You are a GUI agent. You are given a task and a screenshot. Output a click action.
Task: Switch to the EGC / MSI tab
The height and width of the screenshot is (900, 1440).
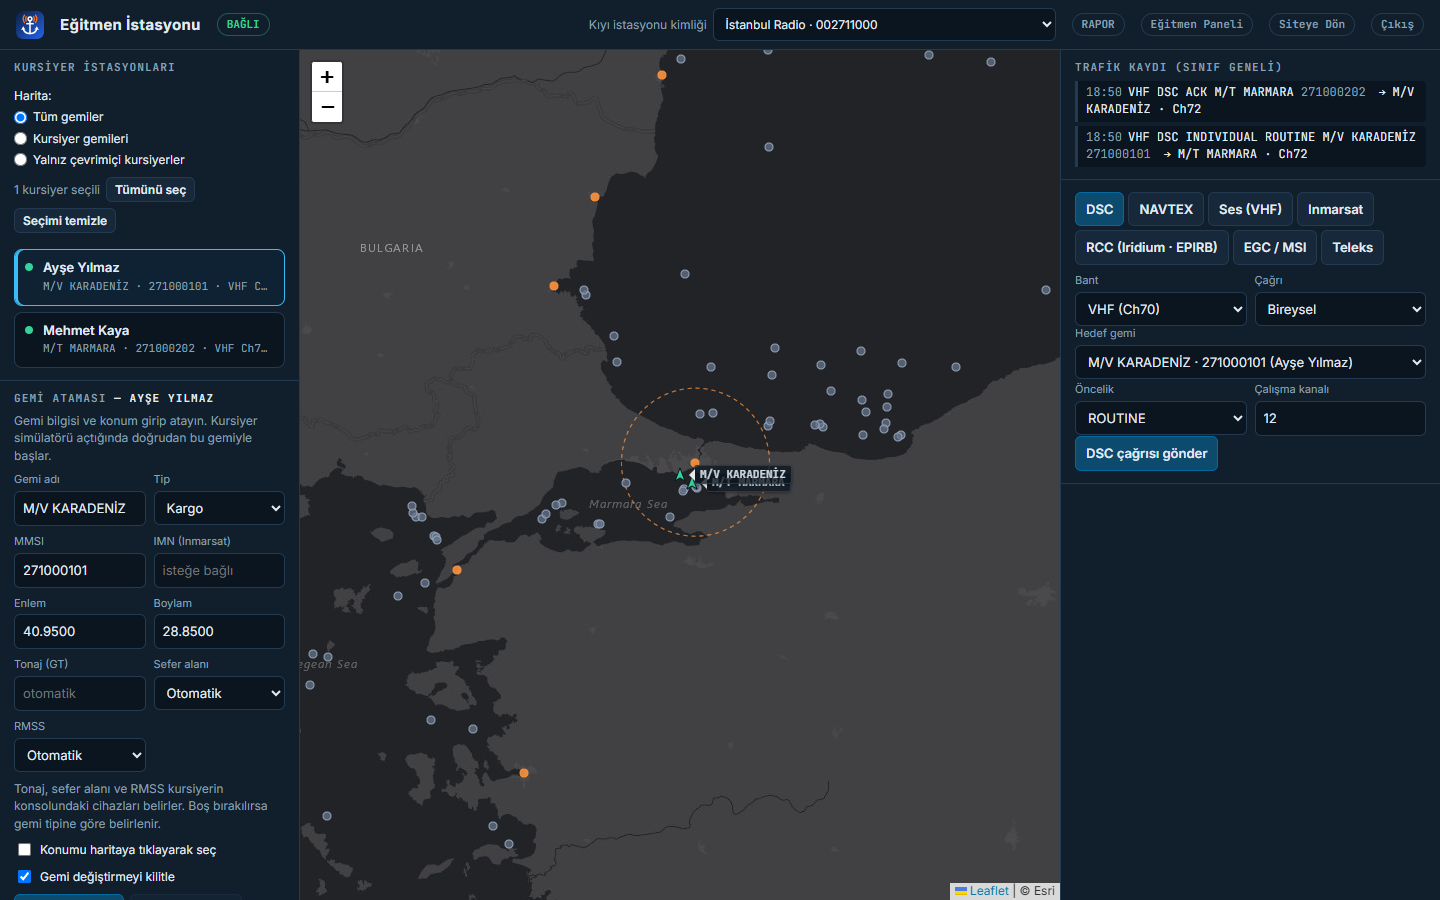click(x=1275, y=247)
